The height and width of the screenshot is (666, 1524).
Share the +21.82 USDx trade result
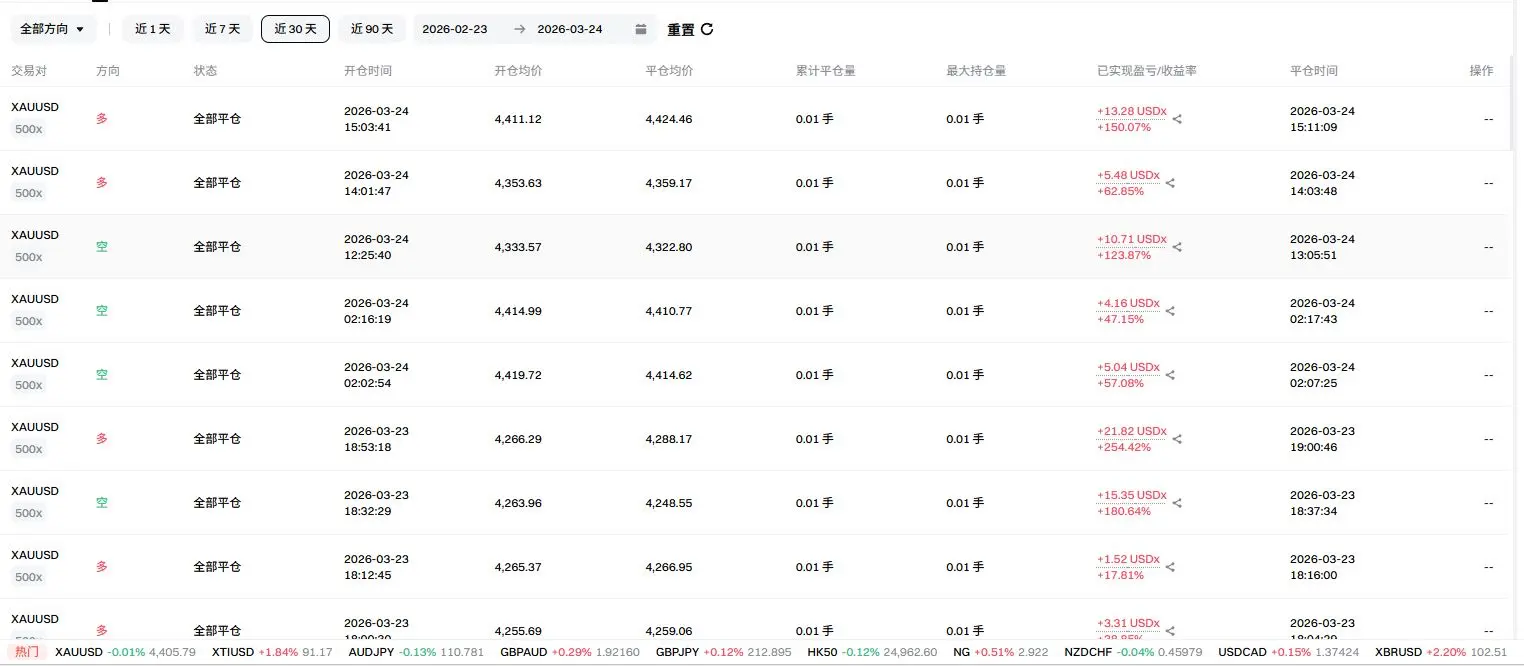1177,439
